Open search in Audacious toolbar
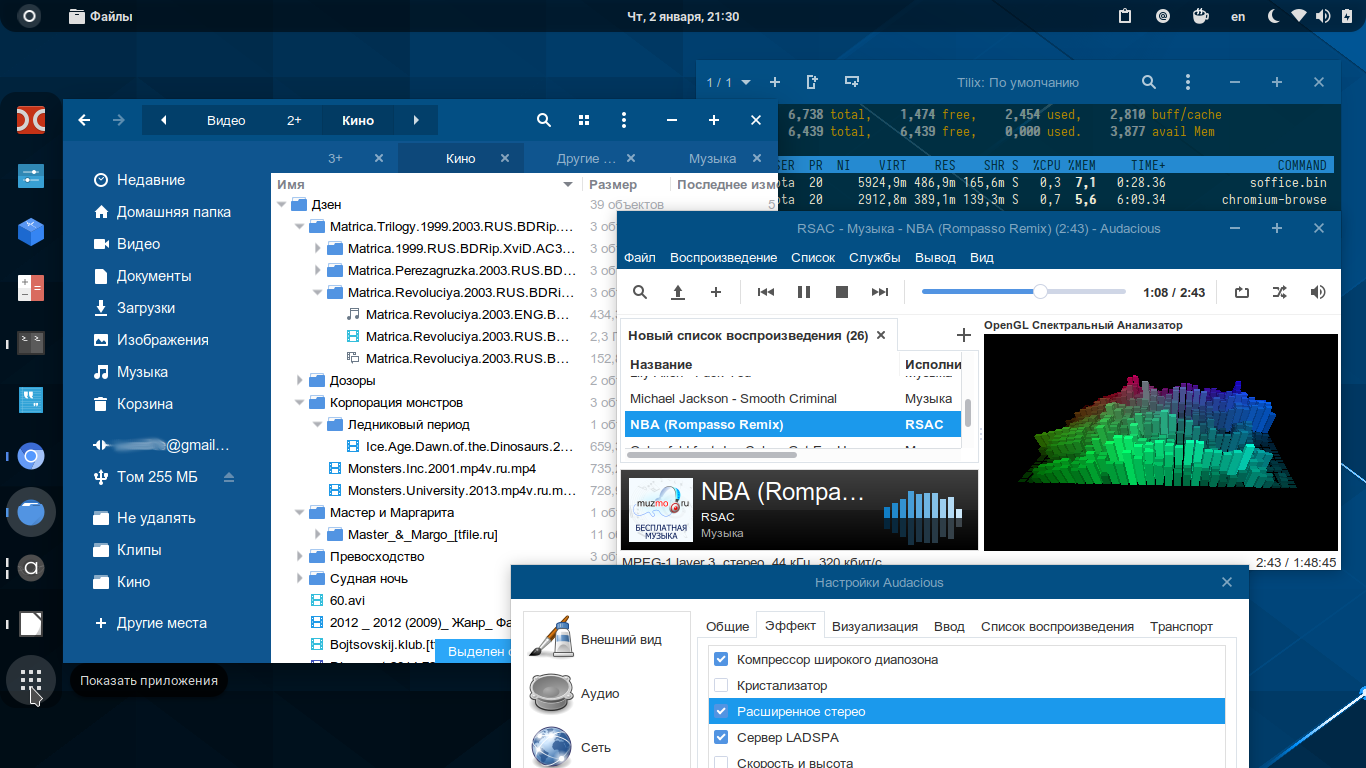This screenshot has width=1366, height=768. click(640, 292)
